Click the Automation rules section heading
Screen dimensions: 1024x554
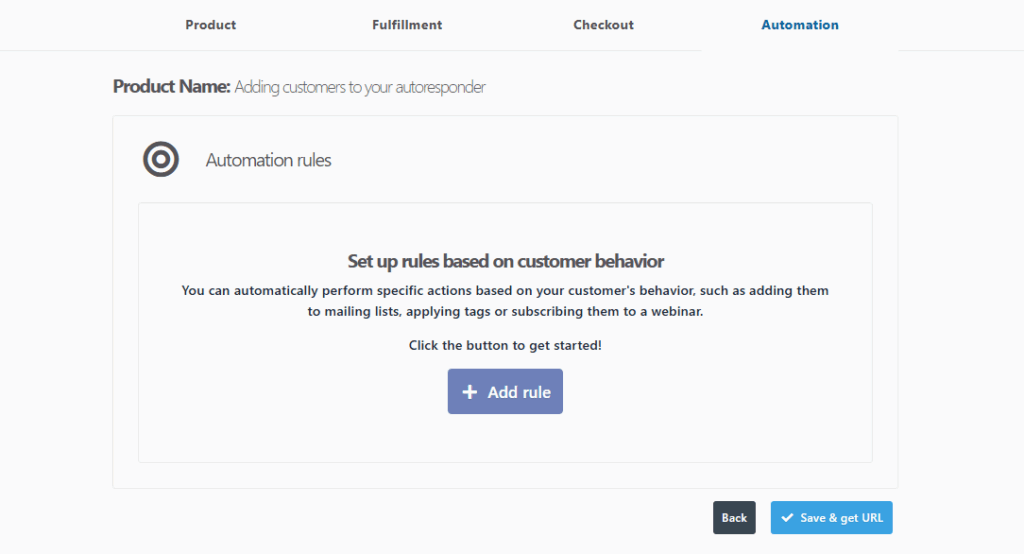pos(268,160)
